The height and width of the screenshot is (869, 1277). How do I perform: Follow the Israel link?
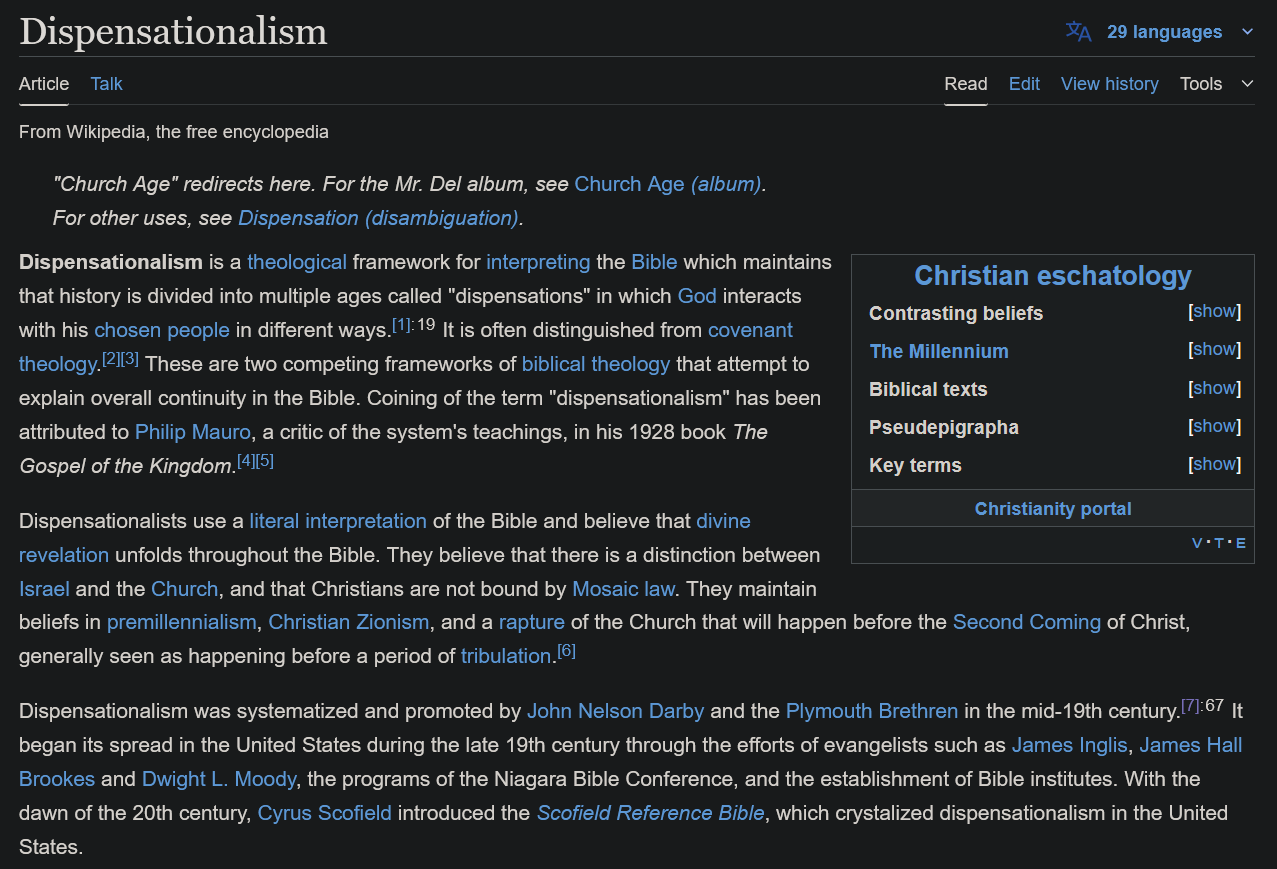pos(44,589)
